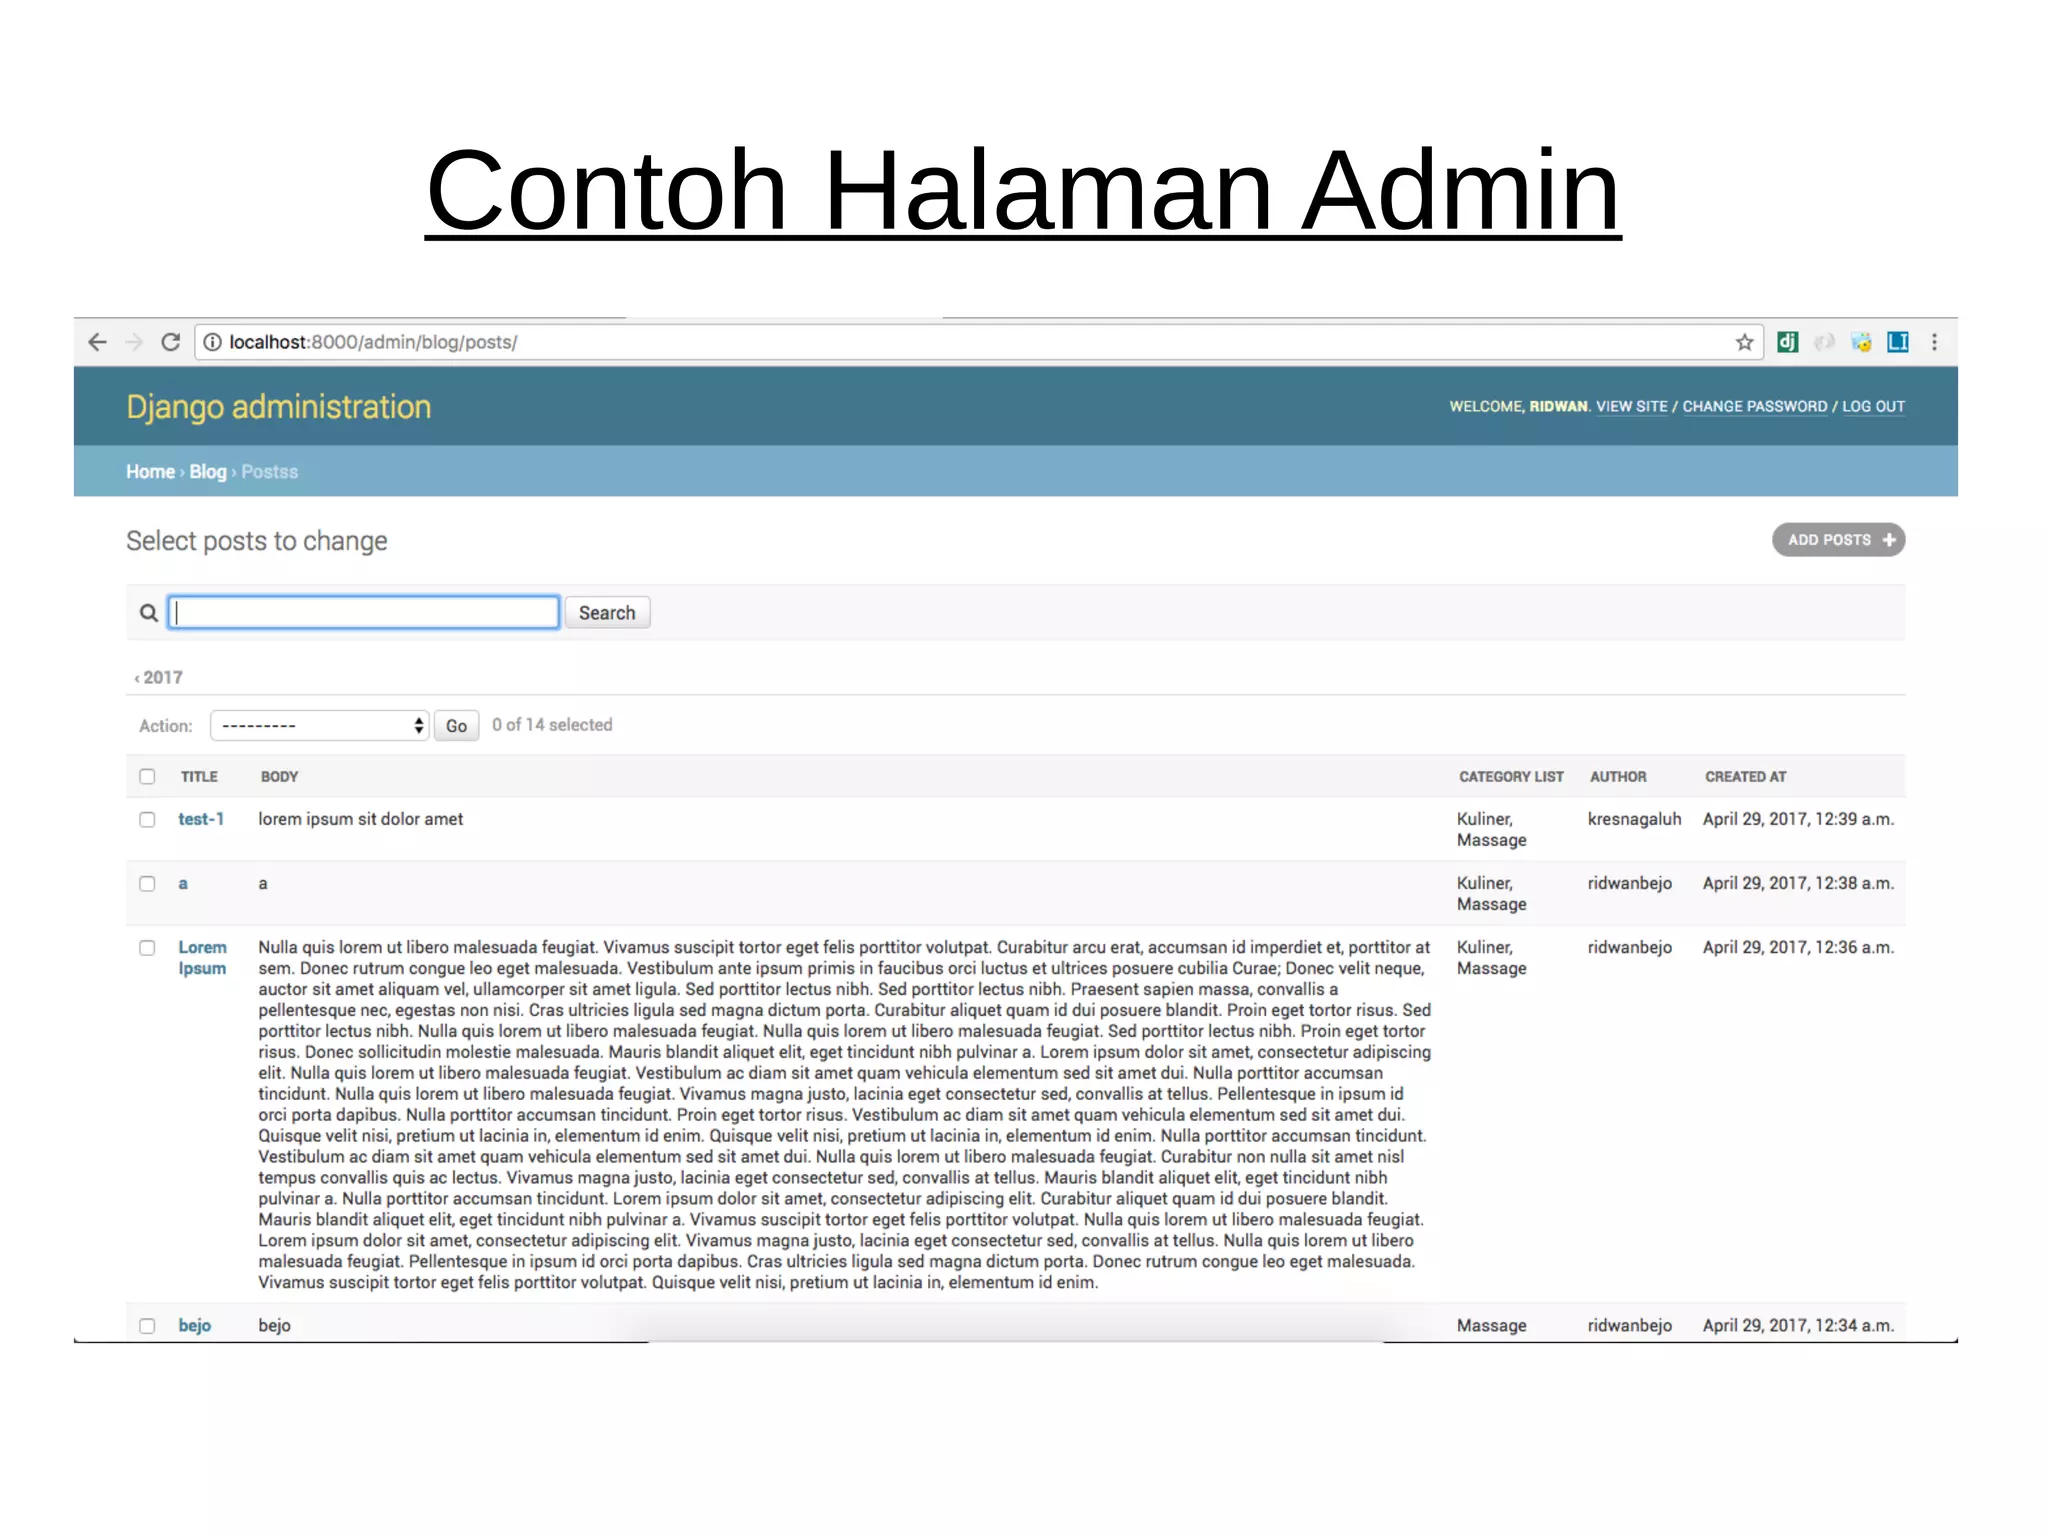Check the box for the post titled a
The image size is (2048, 1535).
pos(148,883)
